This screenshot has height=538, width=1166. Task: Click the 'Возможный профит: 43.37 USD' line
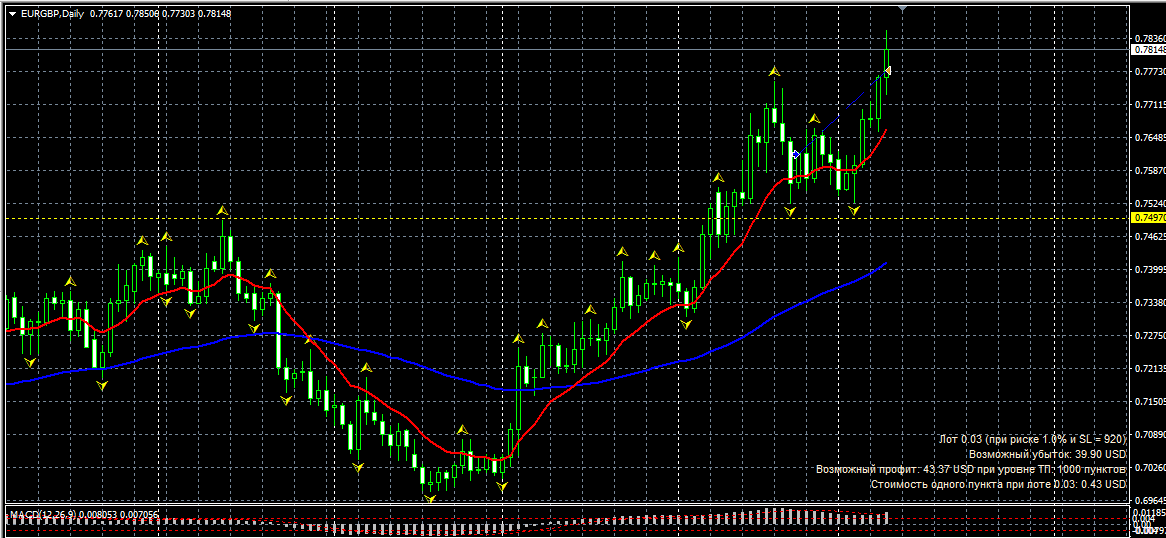pos(971,470)
